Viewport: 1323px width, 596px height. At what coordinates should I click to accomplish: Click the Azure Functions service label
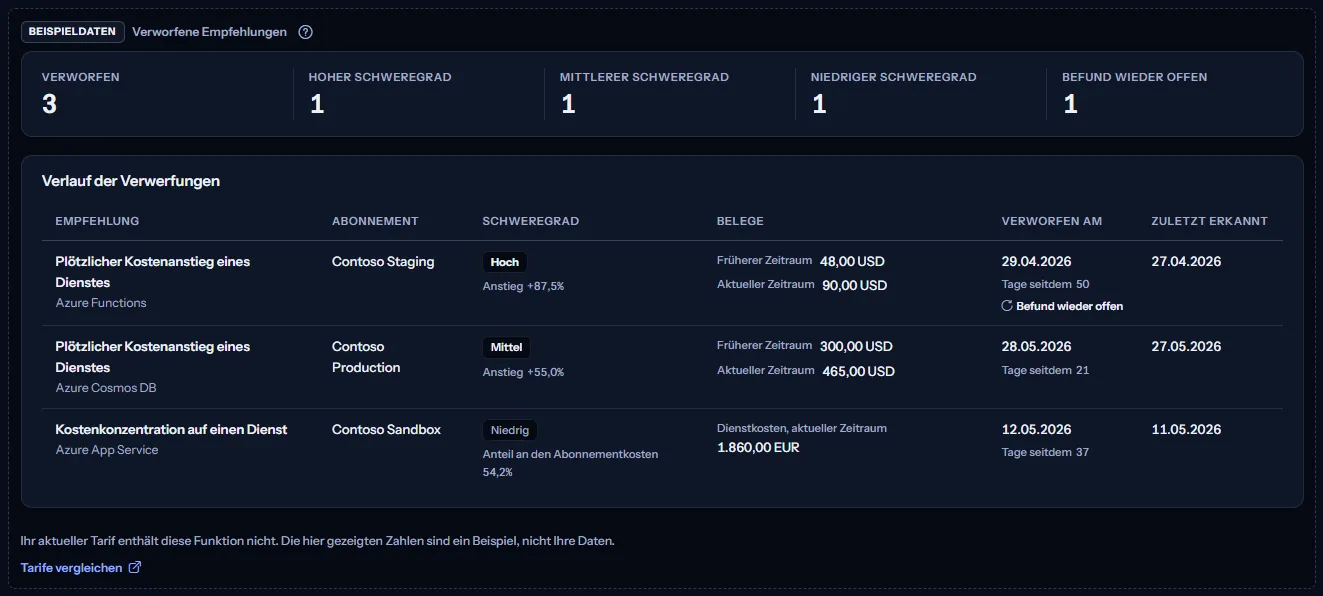click(x=101, y=303)
